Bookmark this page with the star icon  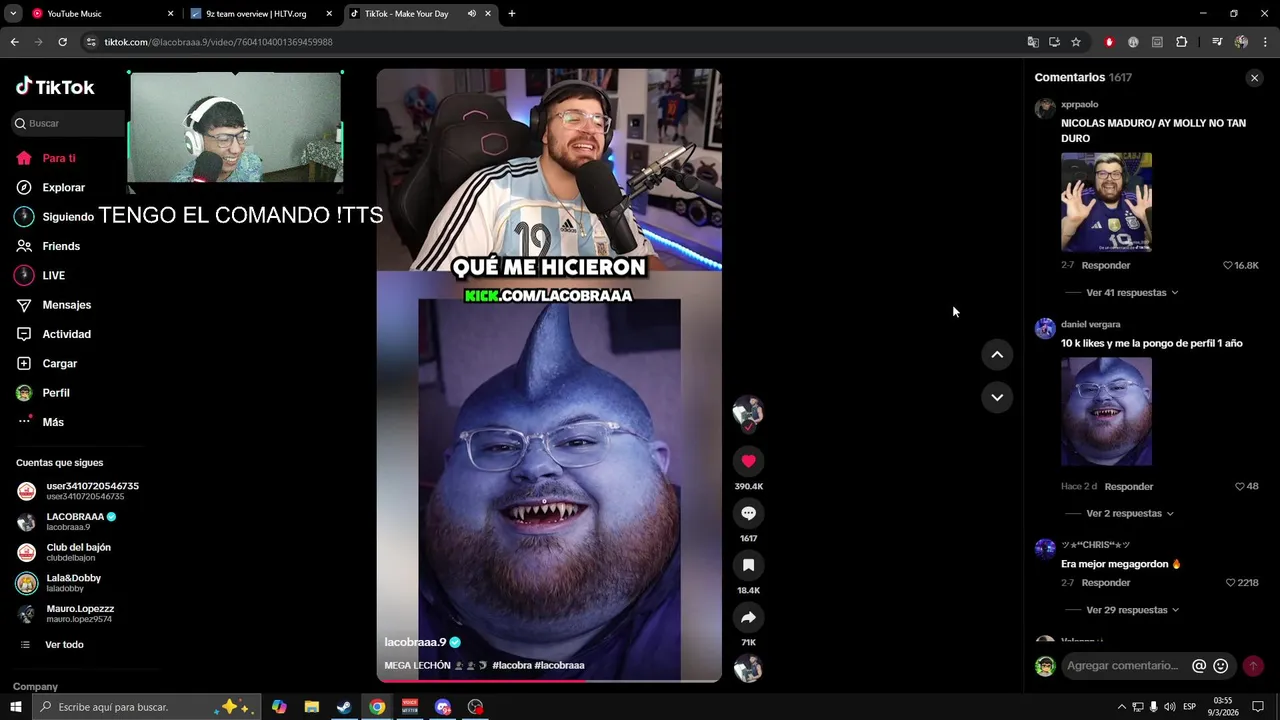pos(1076,42)
